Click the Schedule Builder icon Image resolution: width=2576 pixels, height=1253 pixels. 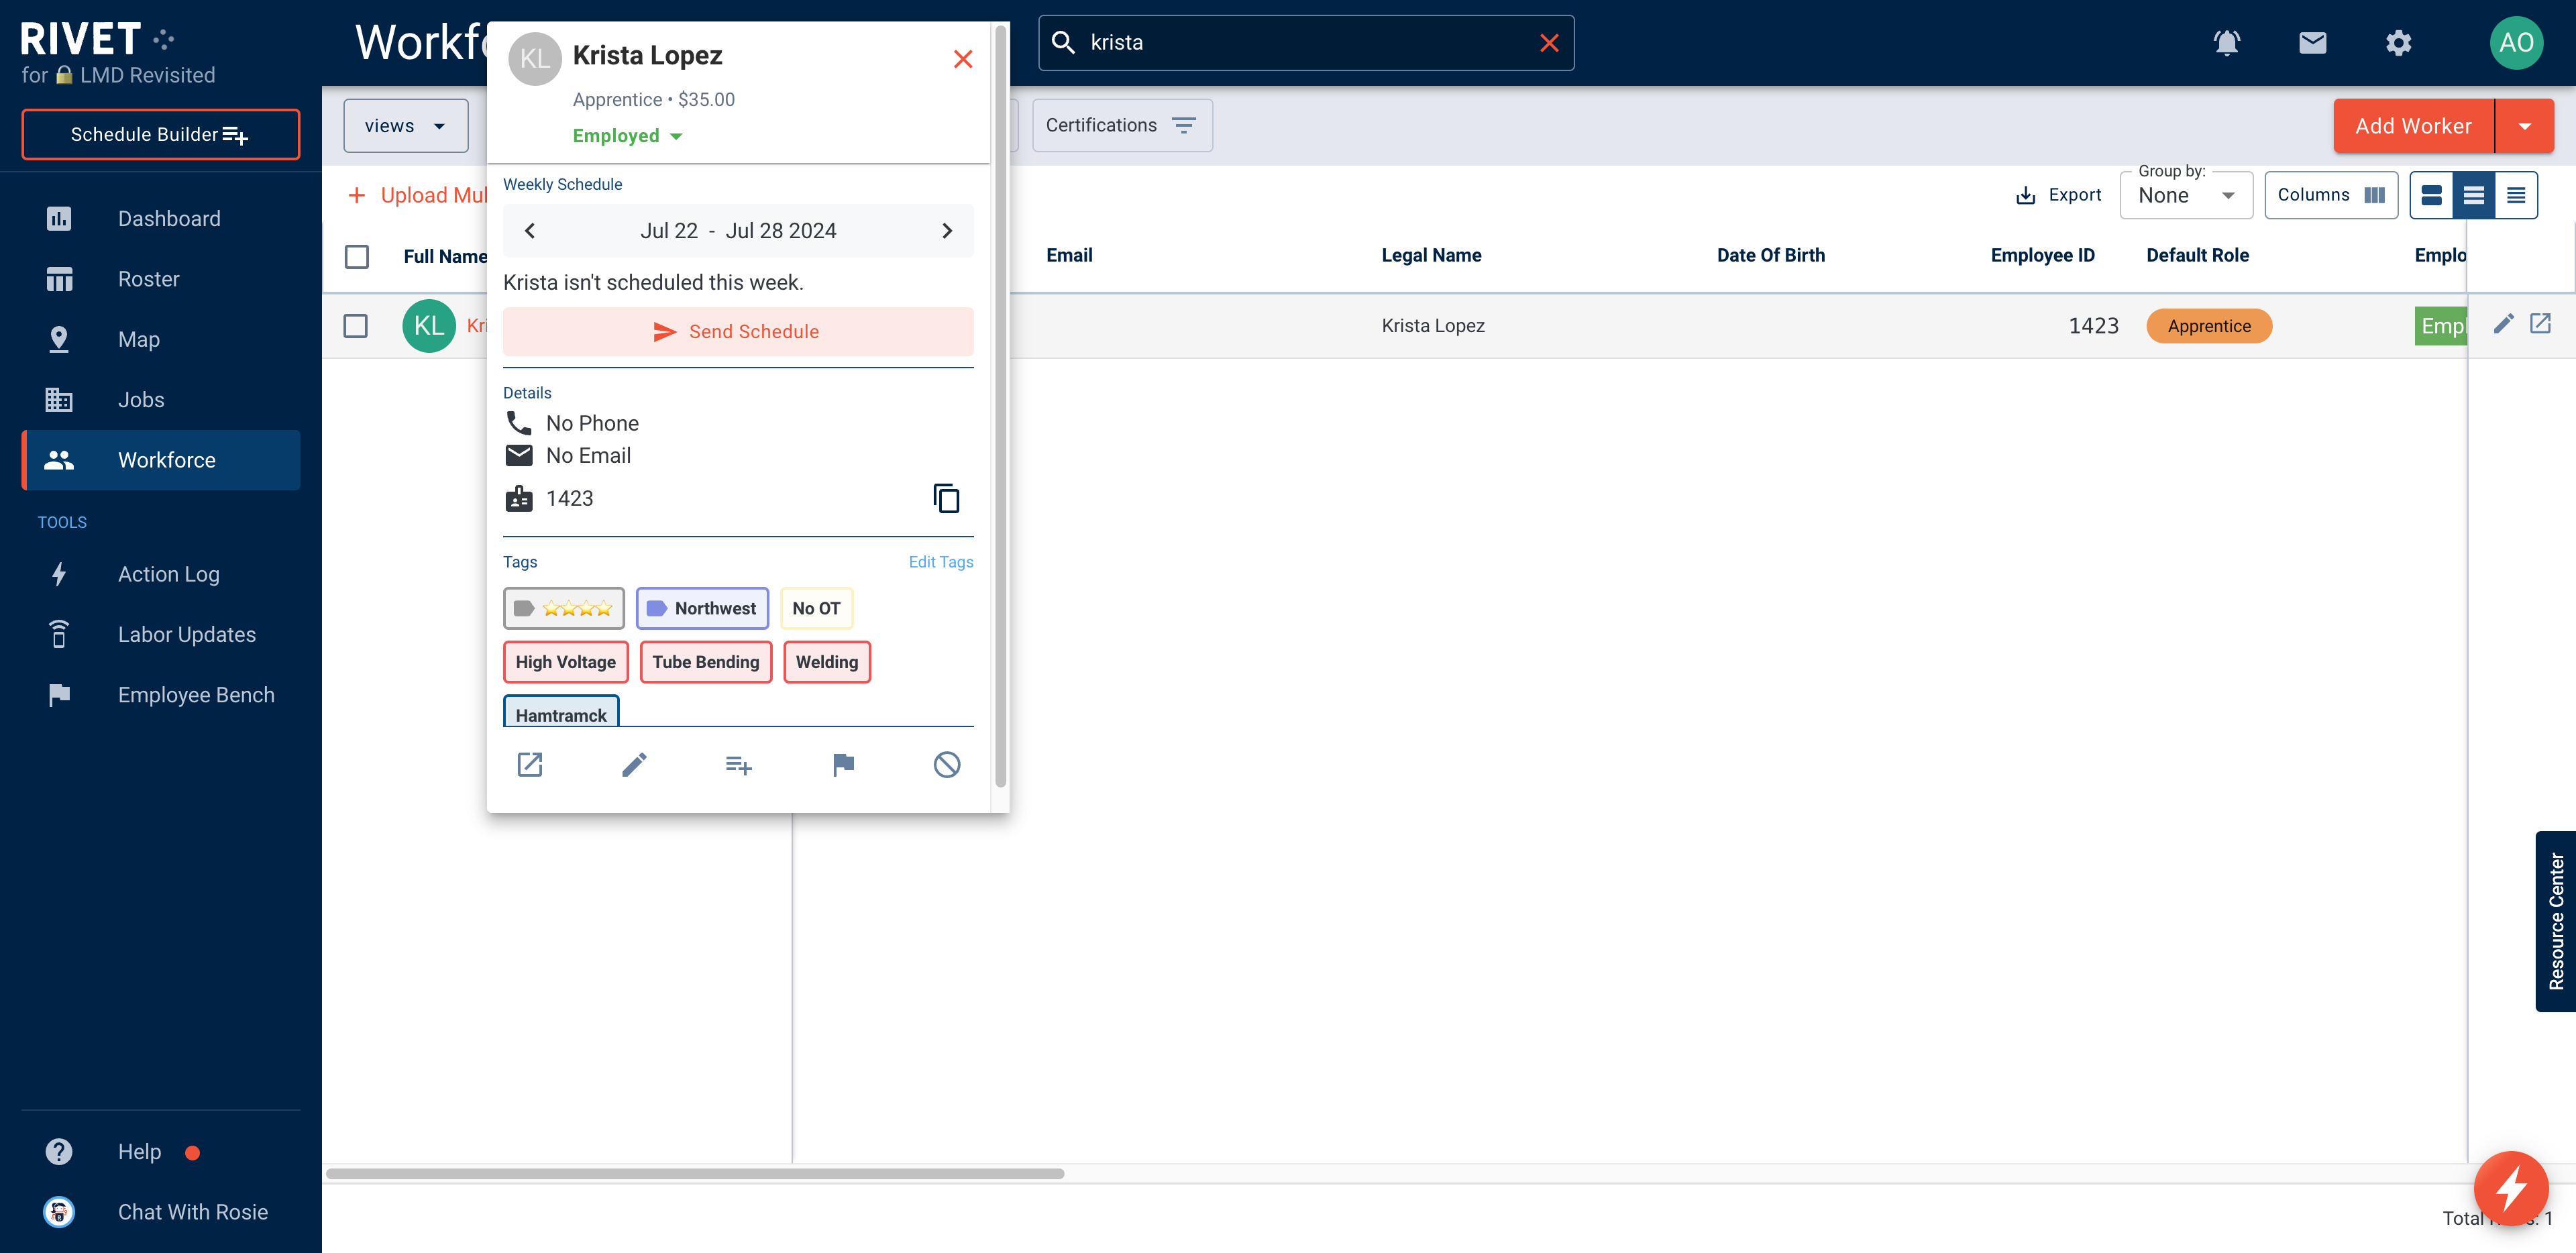(x=238, y=135)
